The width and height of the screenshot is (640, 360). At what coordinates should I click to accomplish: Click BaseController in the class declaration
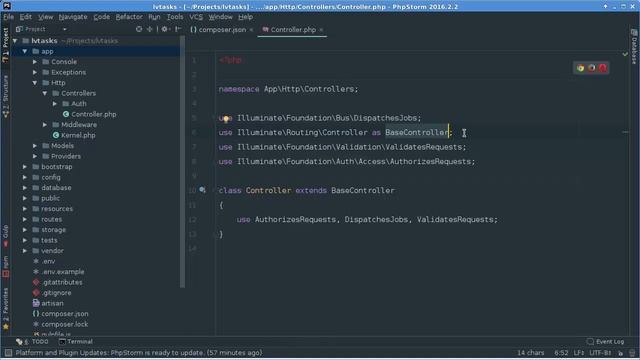pyautogui.click(x=363, y=191)
